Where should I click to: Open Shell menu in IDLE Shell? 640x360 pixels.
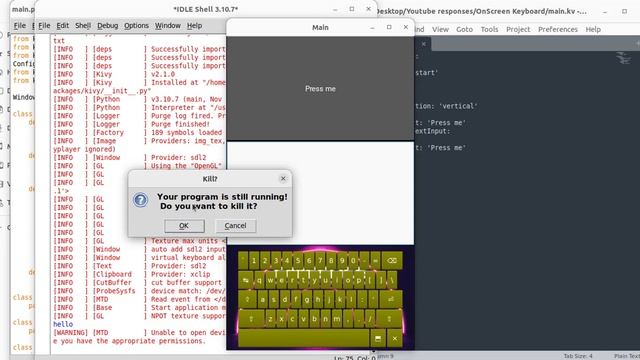[x=83, y=26]
